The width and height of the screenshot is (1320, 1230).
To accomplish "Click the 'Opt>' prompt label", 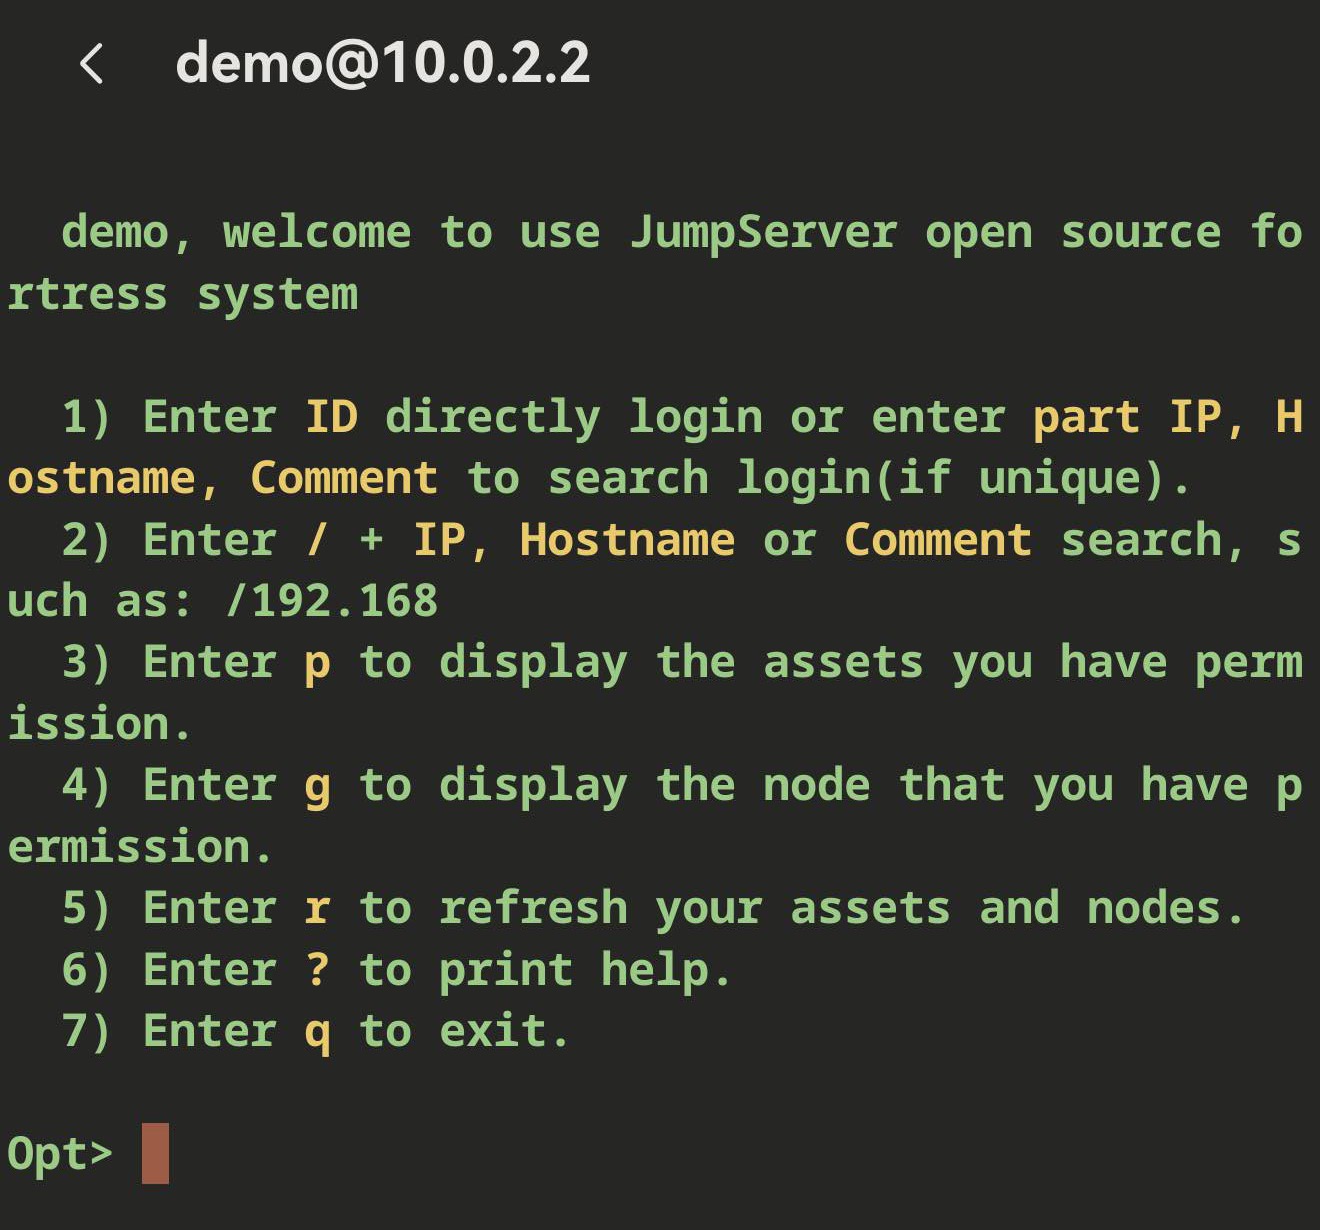I will coord(60,1155).
